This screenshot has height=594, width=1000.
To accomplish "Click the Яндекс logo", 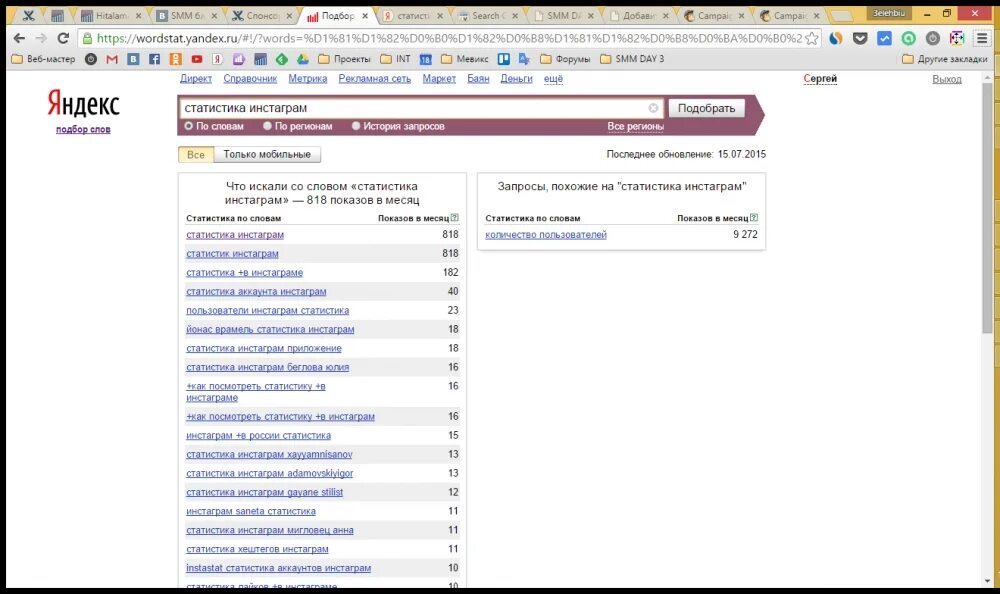I will [x=84, y=103].
